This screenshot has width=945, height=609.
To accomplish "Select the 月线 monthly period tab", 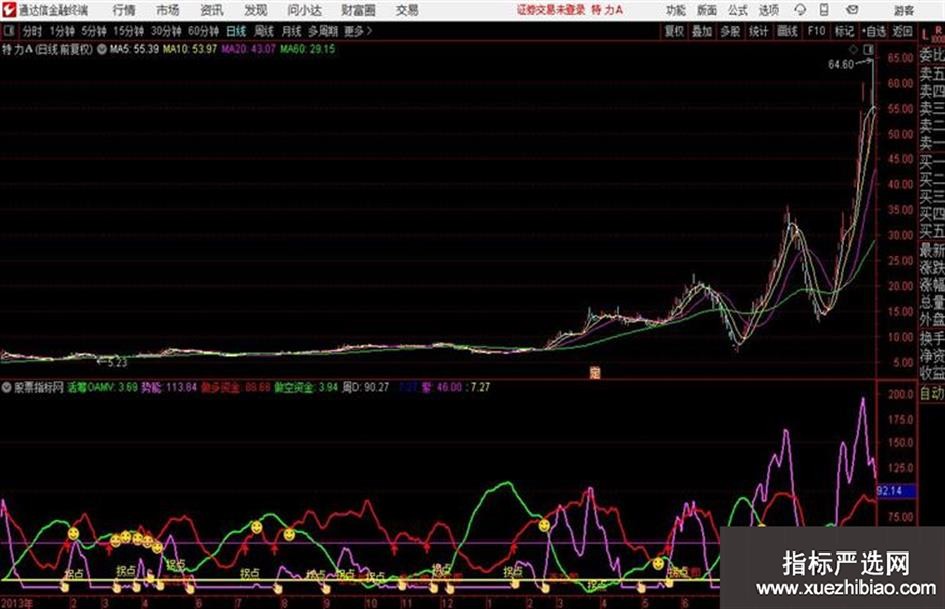I will (x=292, y=31).
